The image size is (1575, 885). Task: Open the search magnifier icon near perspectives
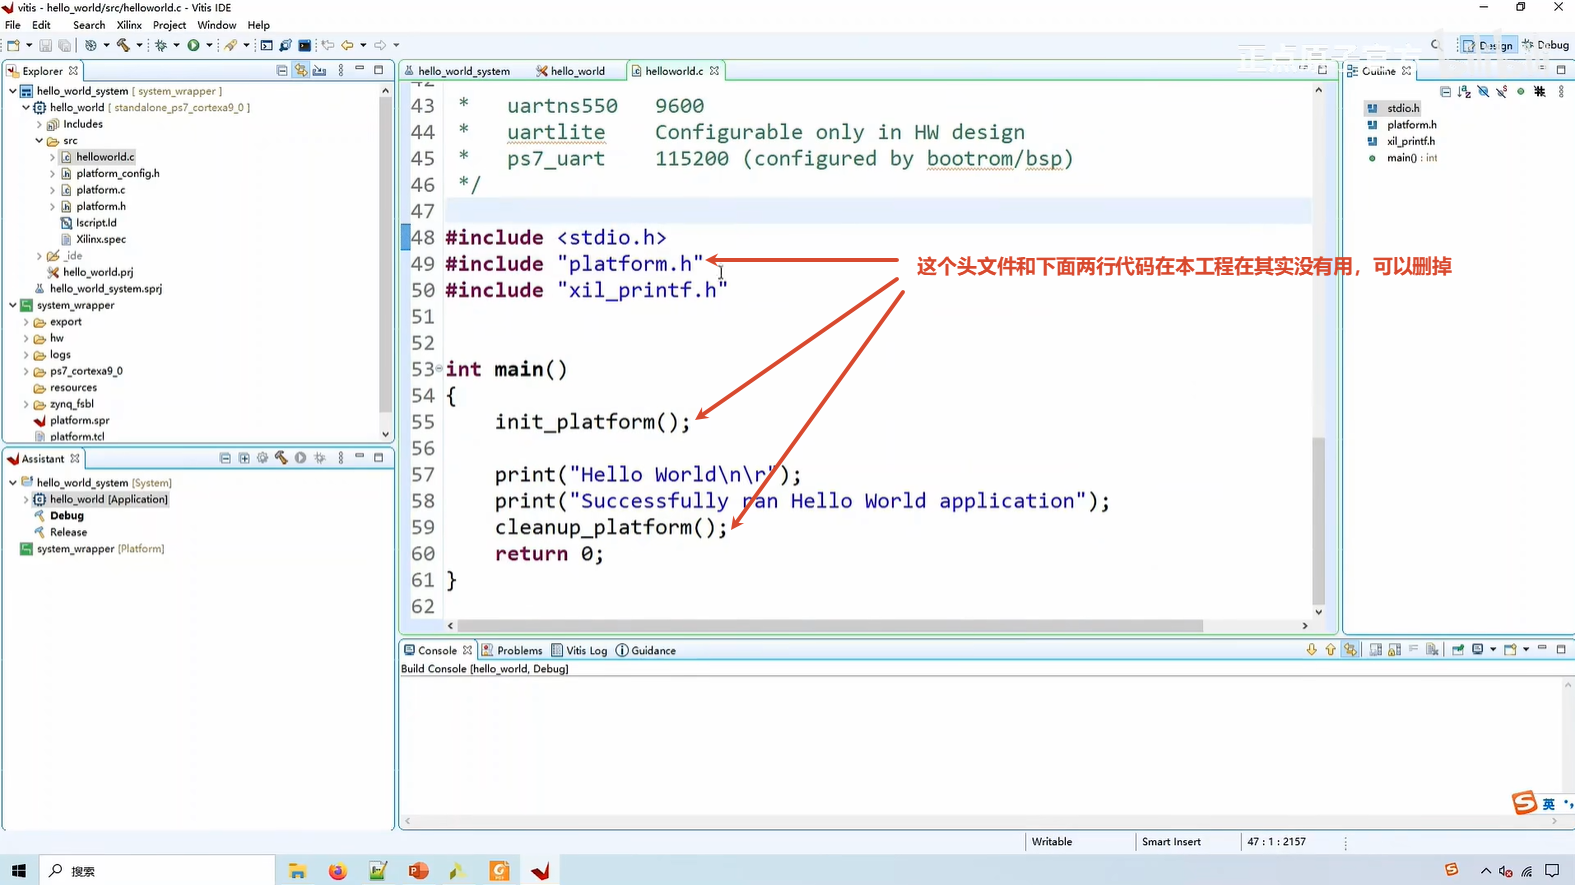1436,45
